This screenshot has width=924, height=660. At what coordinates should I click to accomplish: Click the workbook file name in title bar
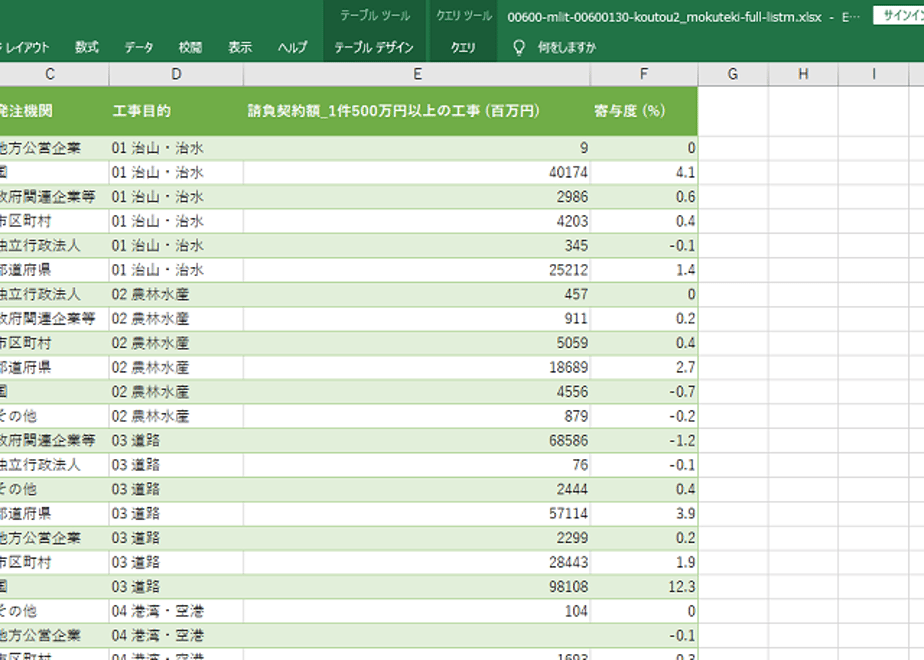664,17
